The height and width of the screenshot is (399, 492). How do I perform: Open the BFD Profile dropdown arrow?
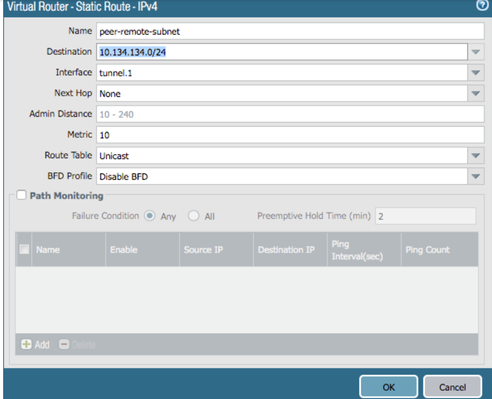(476, 176)
